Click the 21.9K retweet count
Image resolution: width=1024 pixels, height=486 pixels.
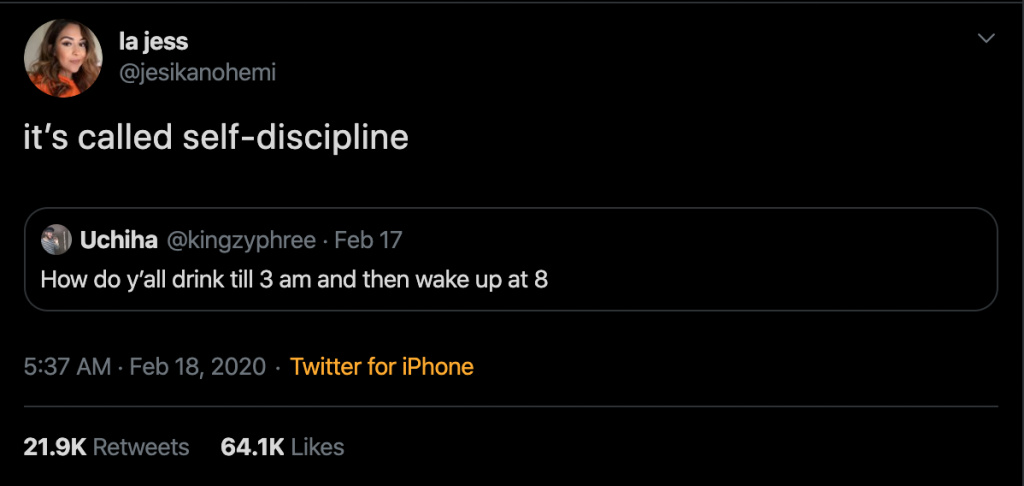pyautogui.click(x=54, y=447)
